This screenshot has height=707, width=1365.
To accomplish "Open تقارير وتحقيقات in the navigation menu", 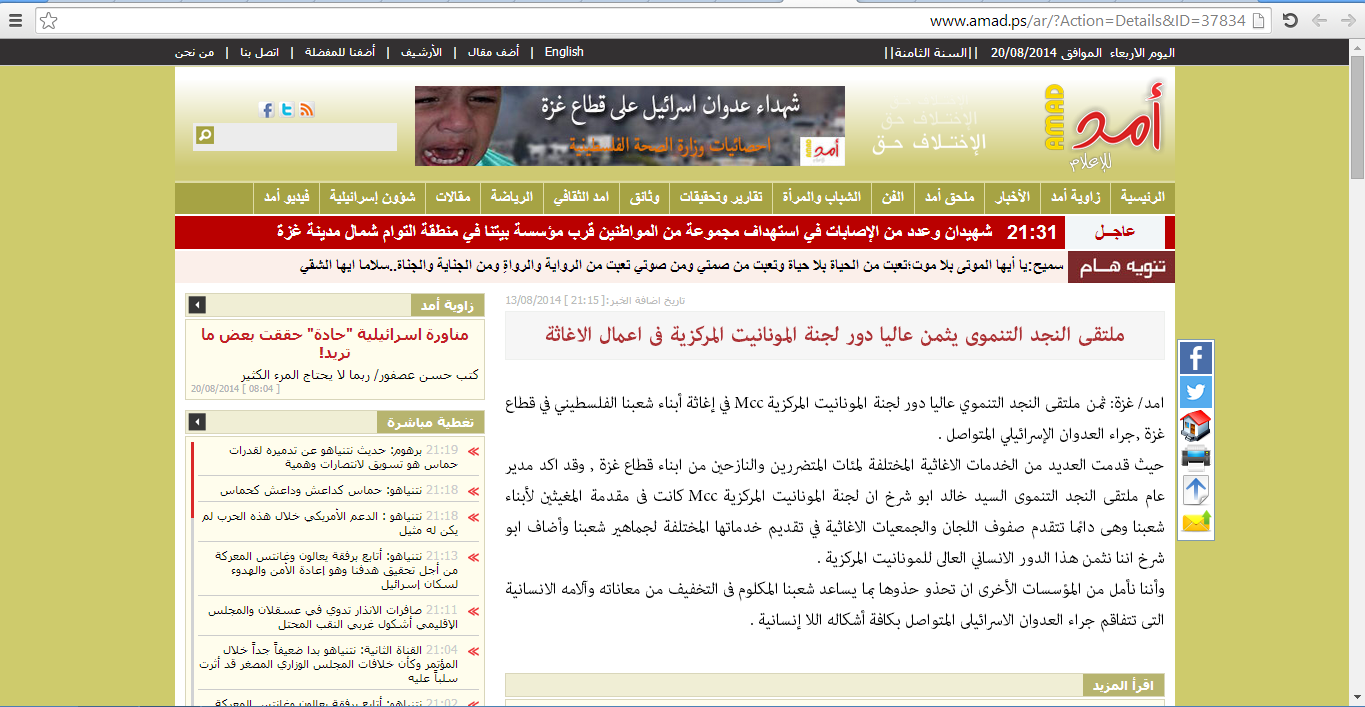I will 722,197.
